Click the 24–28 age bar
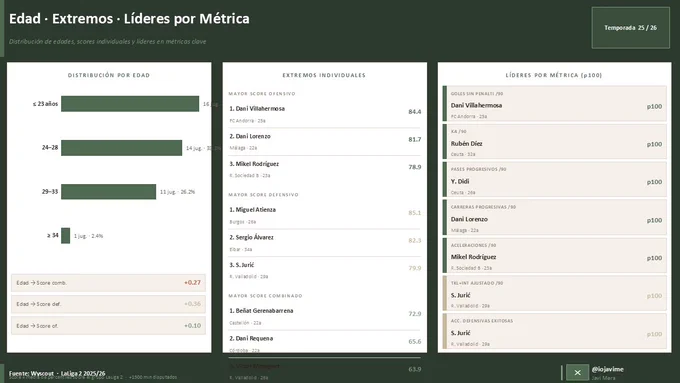Viewport: 680px width, 383px height. pos(121,147)
